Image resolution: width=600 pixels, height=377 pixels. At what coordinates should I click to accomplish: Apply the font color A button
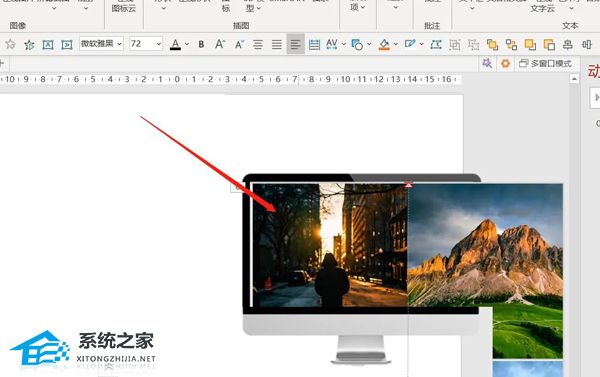click(175, 44)
